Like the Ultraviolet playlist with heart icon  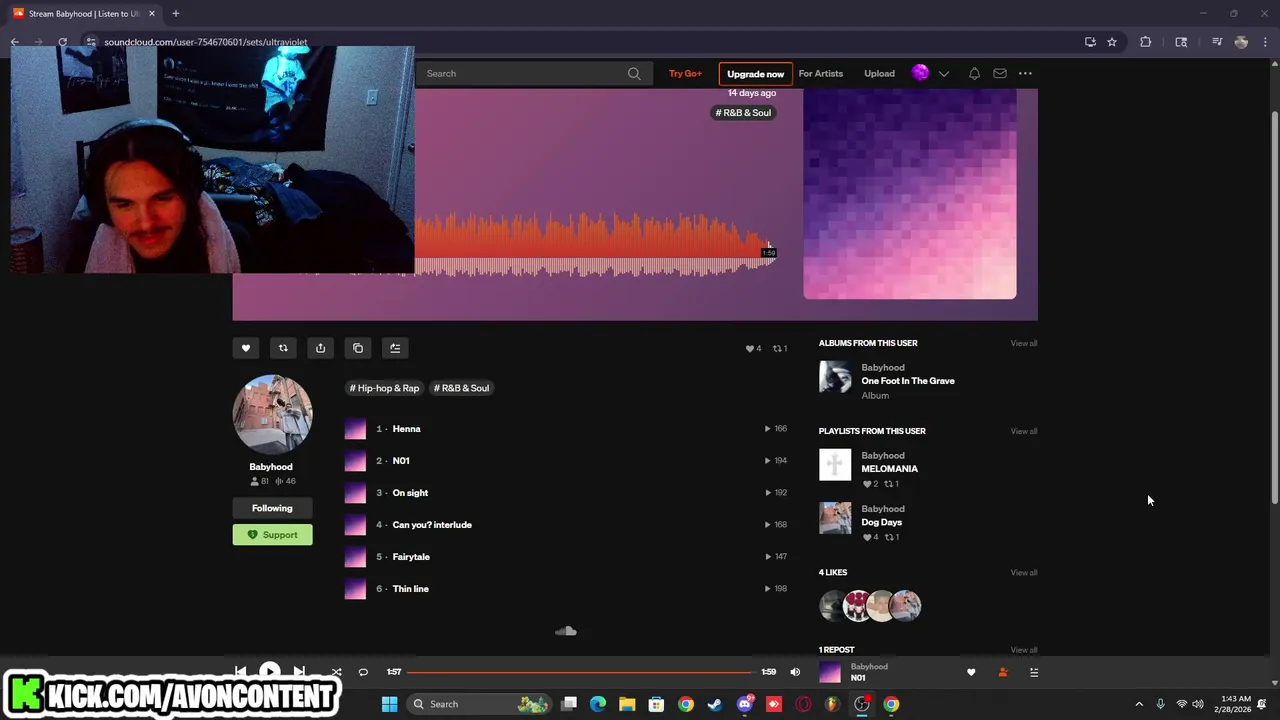point(246,348)
